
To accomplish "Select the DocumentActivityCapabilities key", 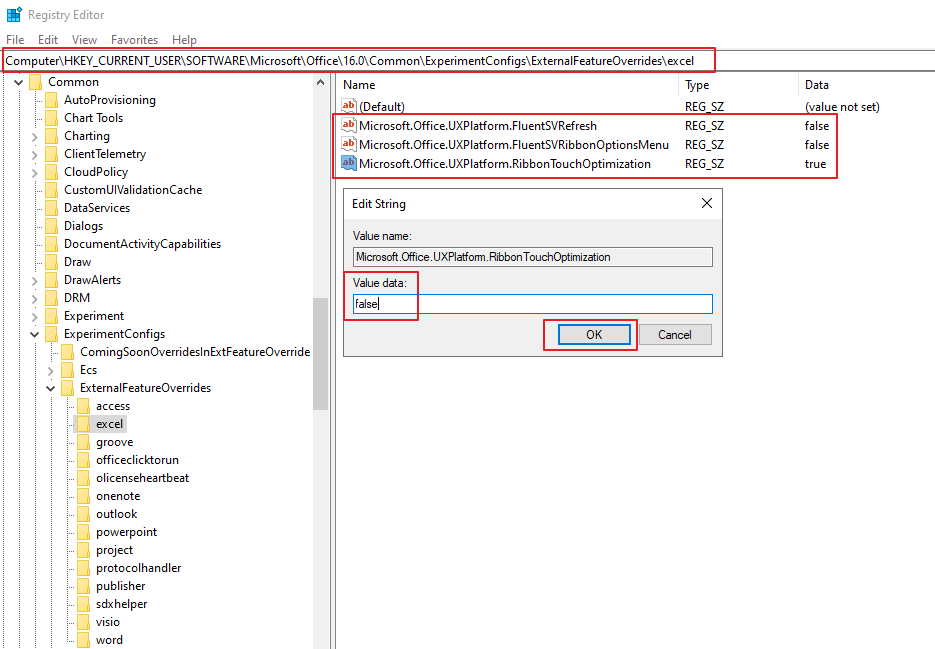I will [x=143, y=244].
